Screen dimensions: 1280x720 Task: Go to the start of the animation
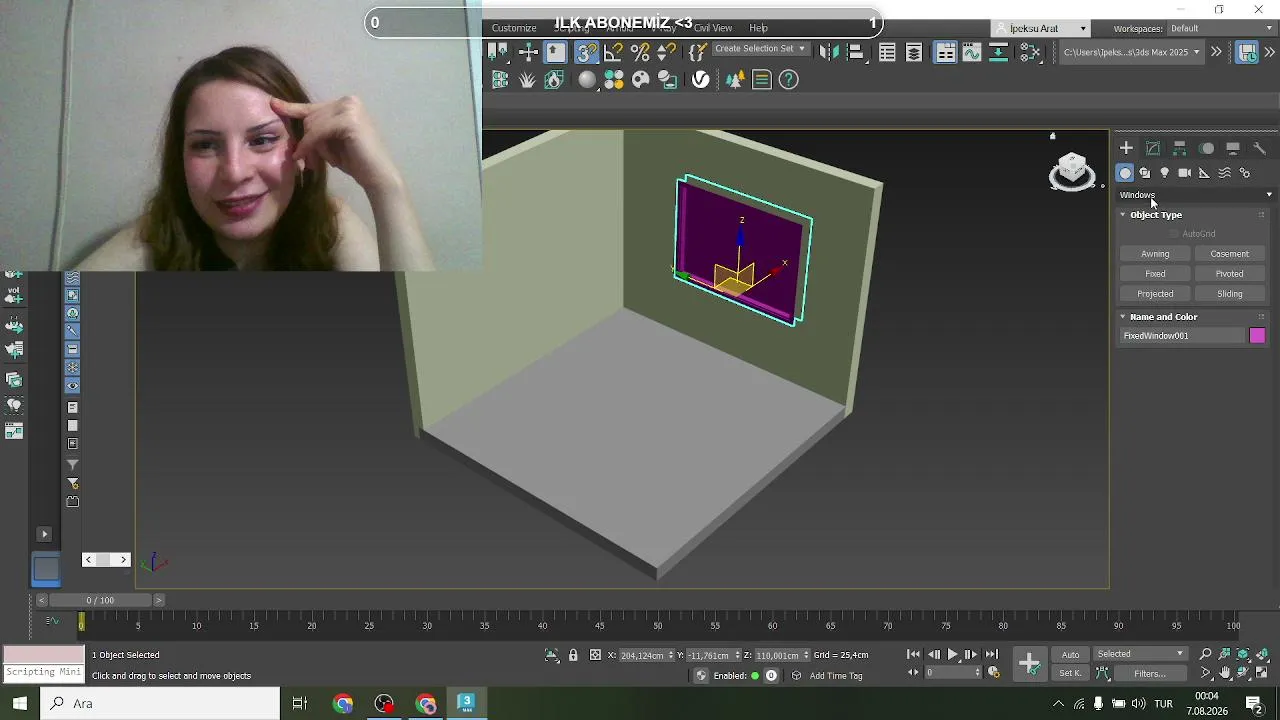(913, 655)
